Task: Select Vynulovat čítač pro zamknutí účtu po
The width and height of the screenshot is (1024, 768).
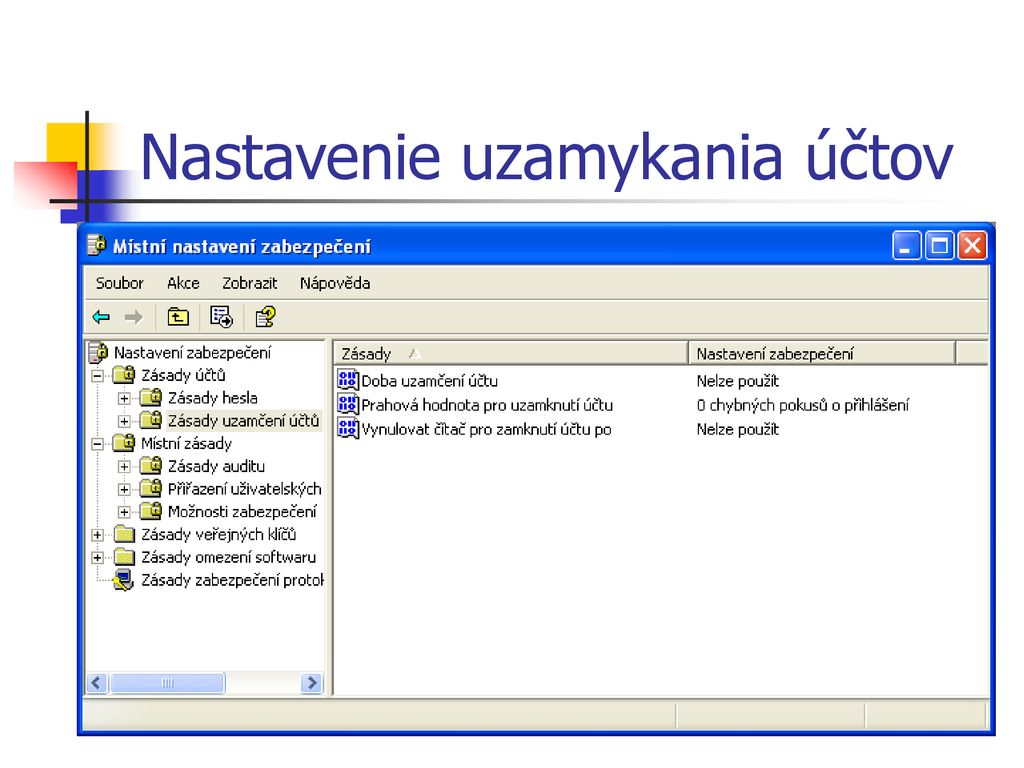Action: click(486, 429)
